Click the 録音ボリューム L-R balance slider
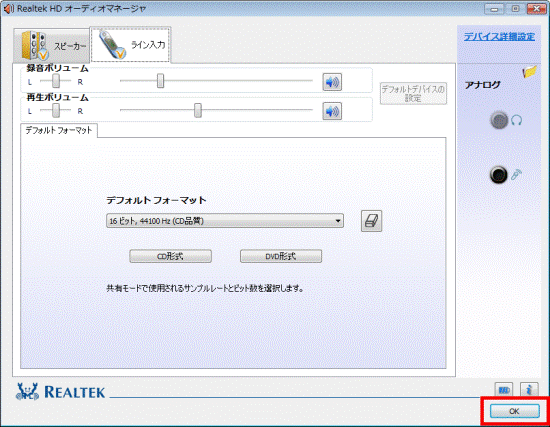 55,81
